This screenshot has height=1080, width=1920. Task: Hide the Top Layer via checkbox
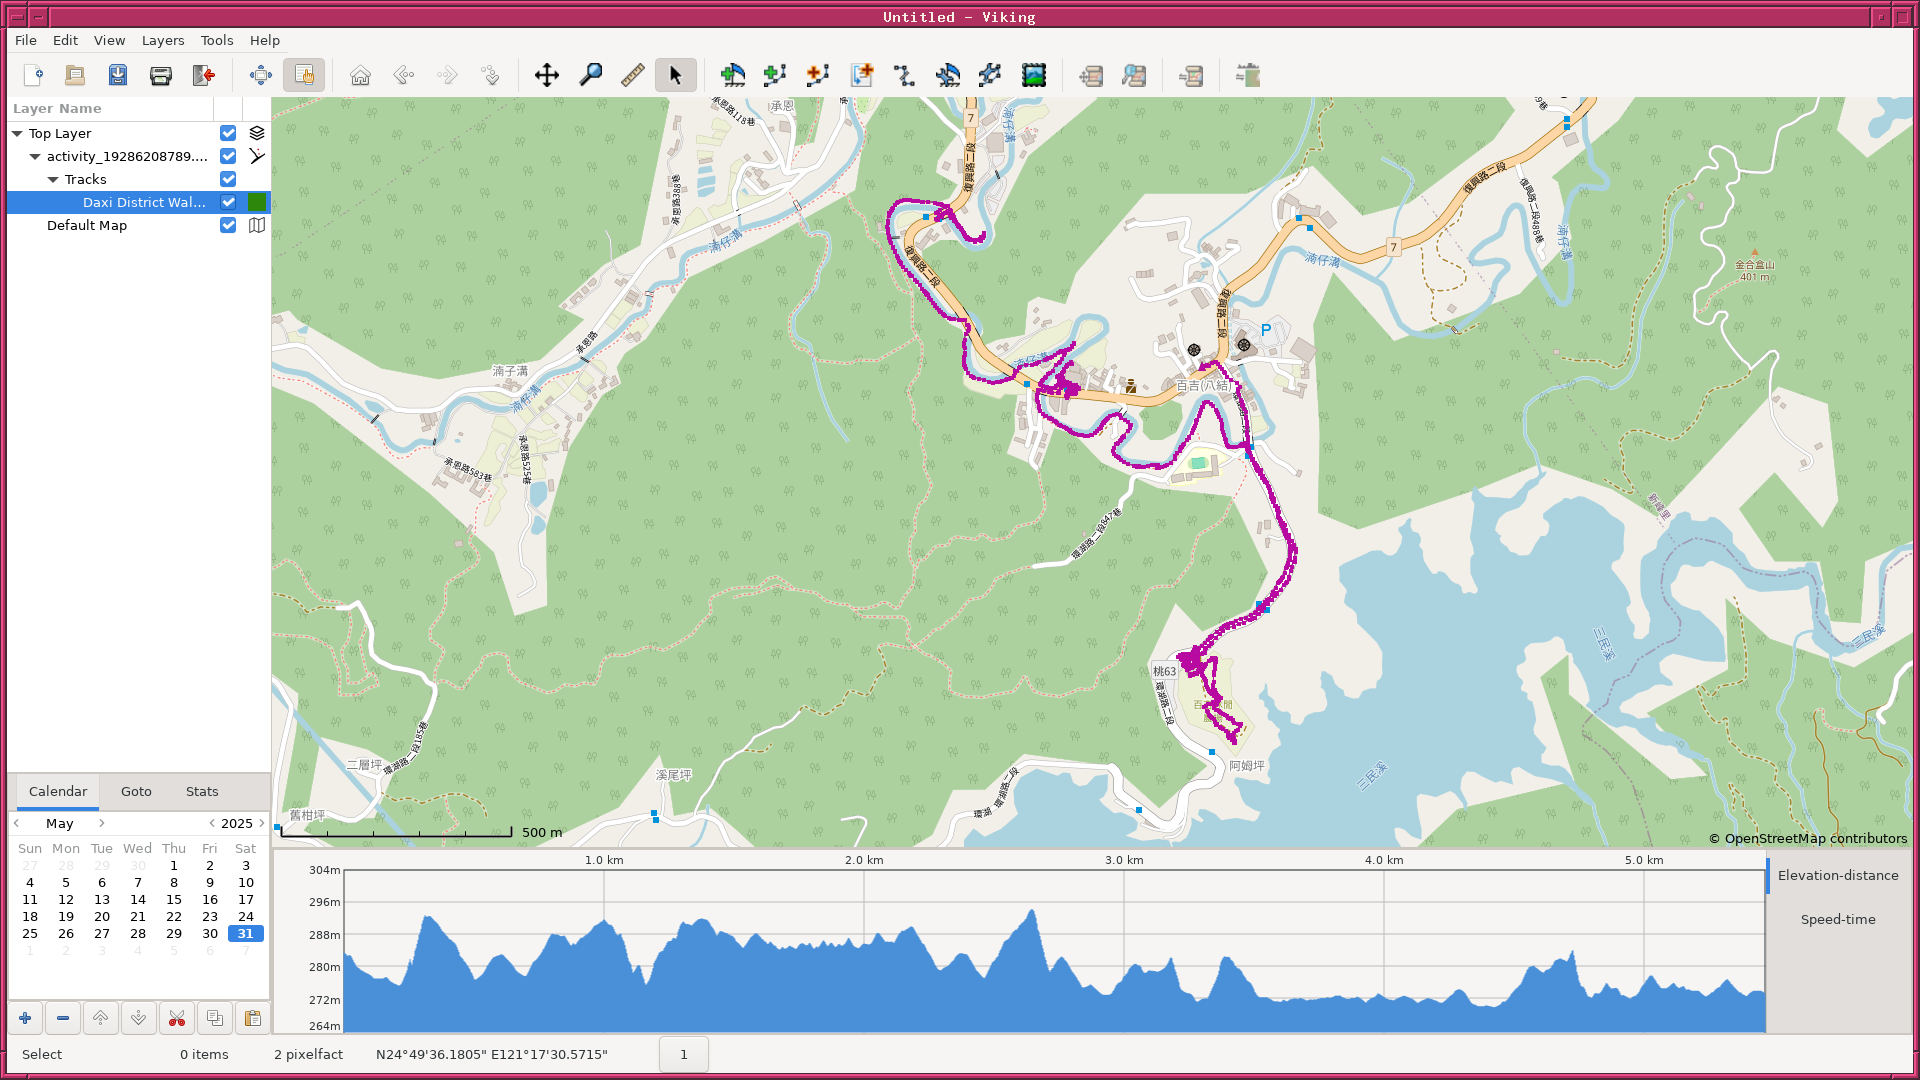pyautogui.click(x=228, y=133)
